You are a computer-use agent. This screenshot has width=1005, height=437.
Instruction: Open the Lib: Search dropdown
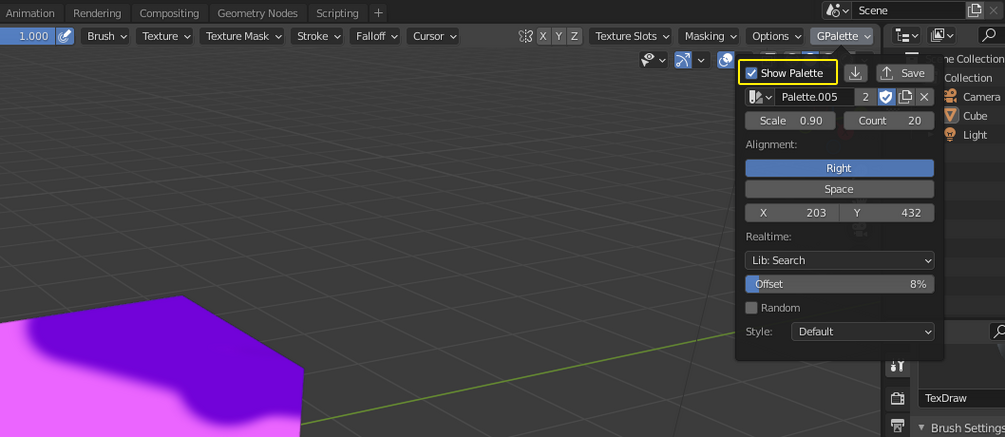tap(839, 261)
